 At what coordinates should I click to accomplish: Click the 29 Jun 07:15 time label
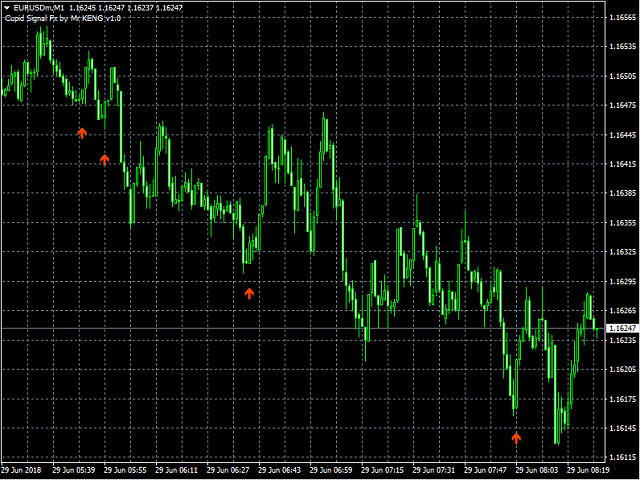point(382,470)
